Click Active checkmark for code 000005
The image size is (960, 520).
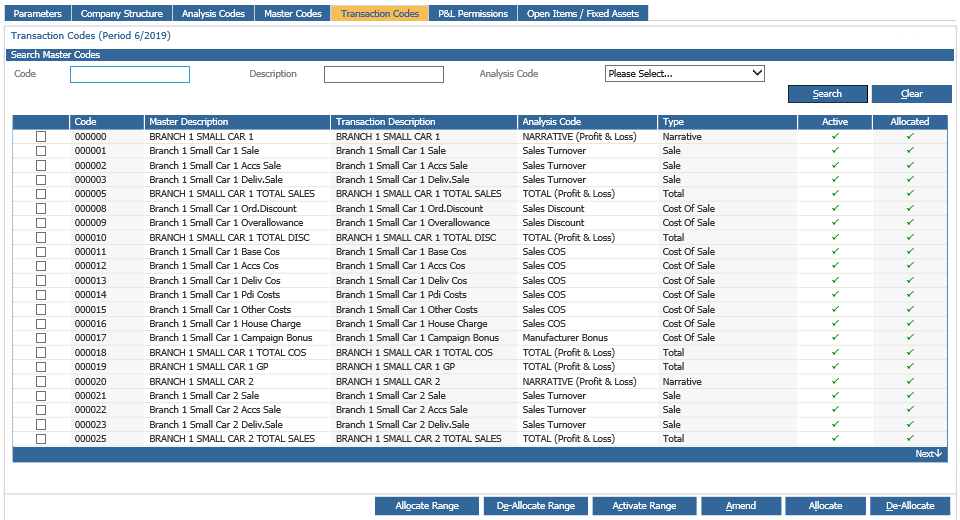point(835,193)
